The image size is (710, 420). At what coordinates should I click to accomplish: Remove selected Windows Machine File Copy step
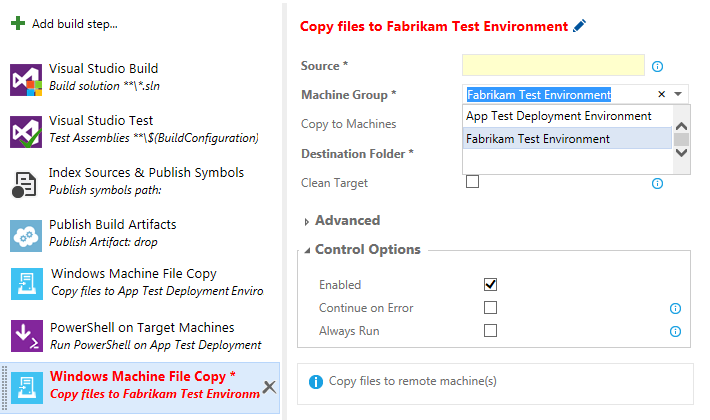269,388
